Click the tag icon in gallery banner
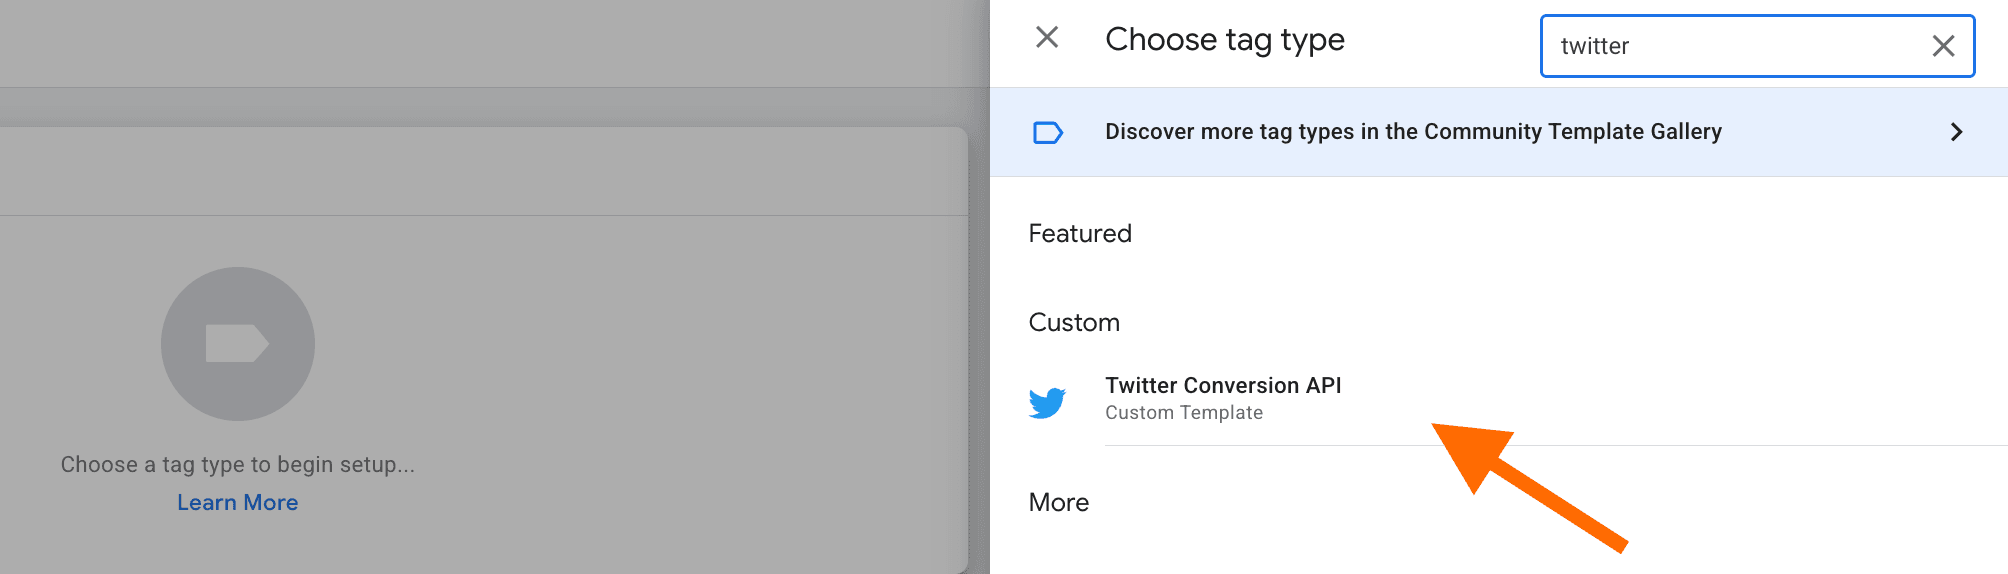The width and height of the screenshot is (2008, 574). click(1047, 132)
